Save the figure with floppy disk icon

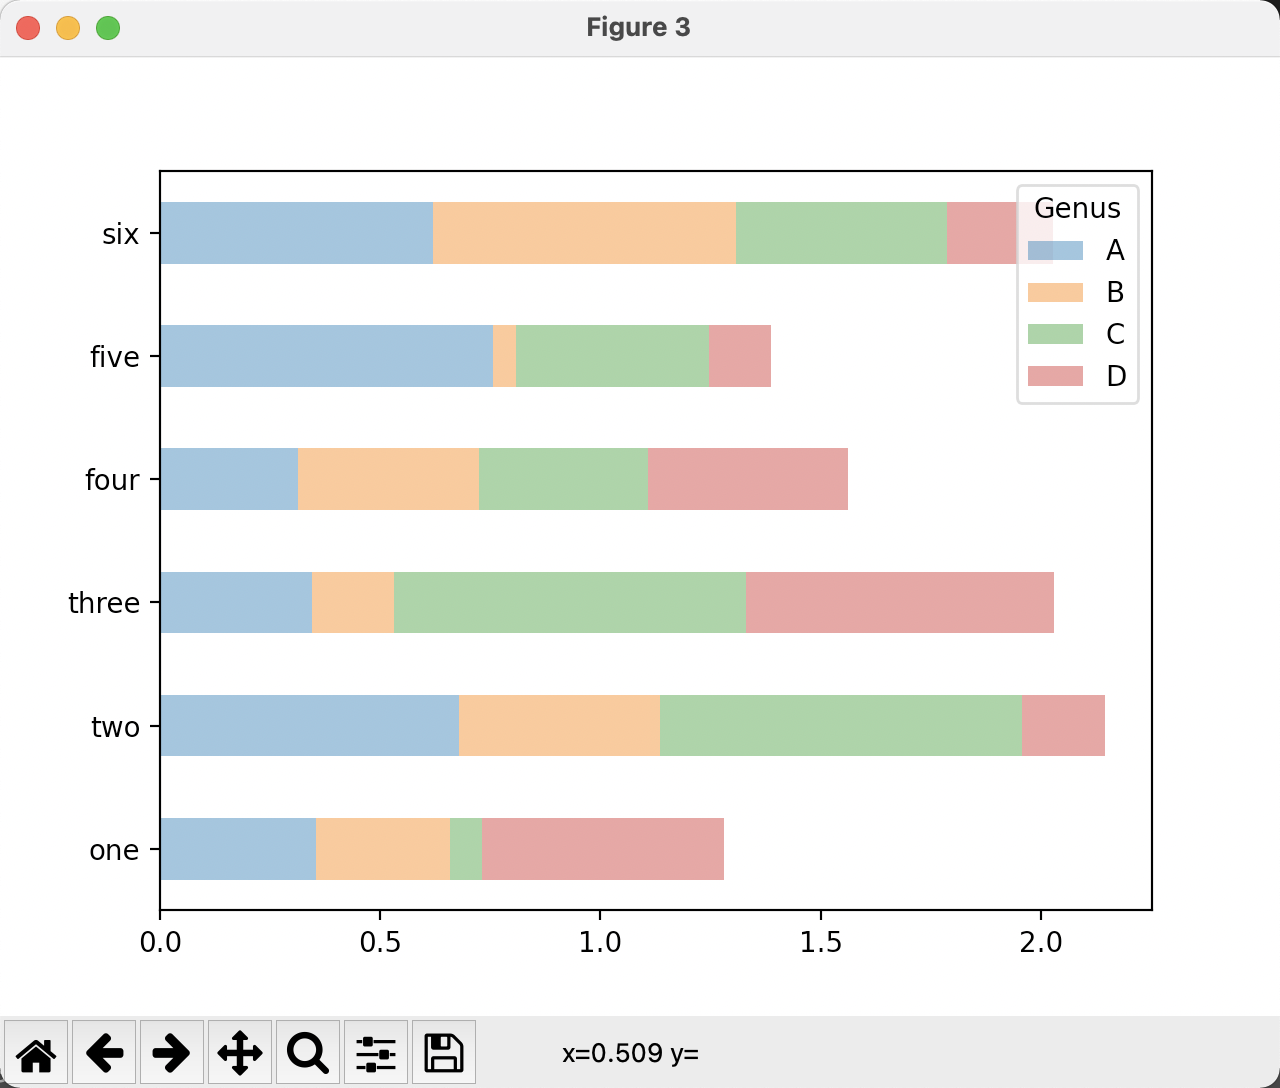[x=444, y=1052]
